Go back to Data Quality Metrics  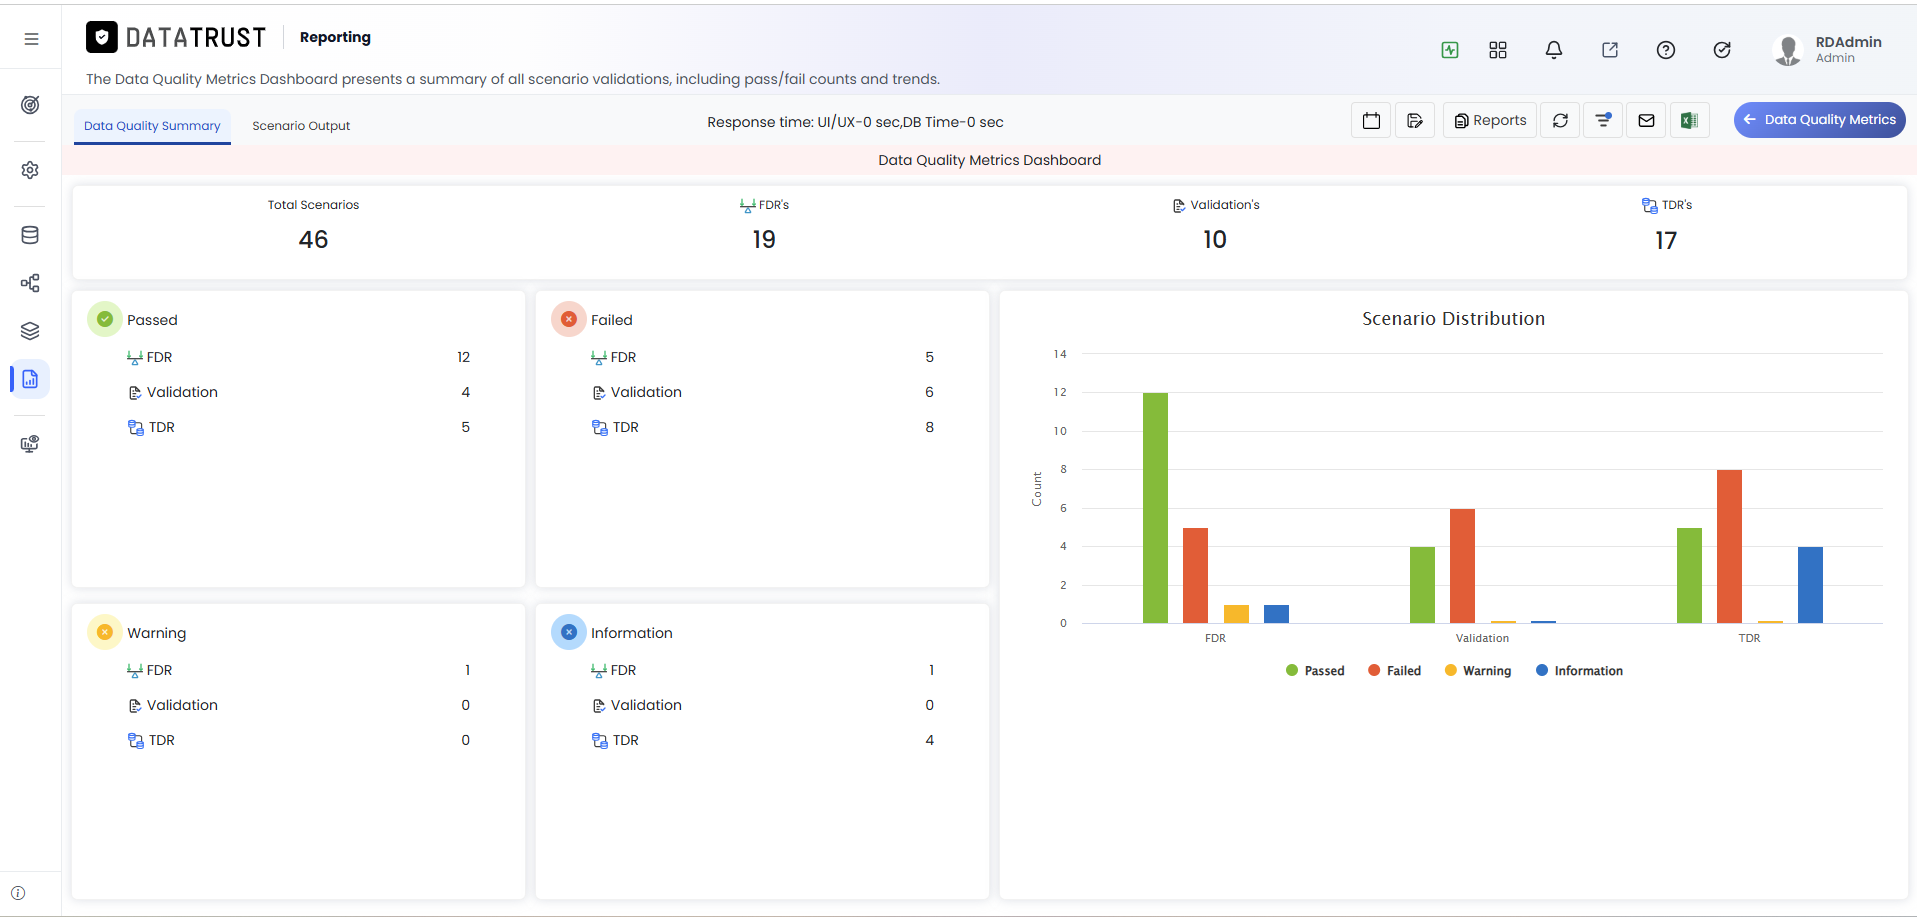click(1819, 120)
